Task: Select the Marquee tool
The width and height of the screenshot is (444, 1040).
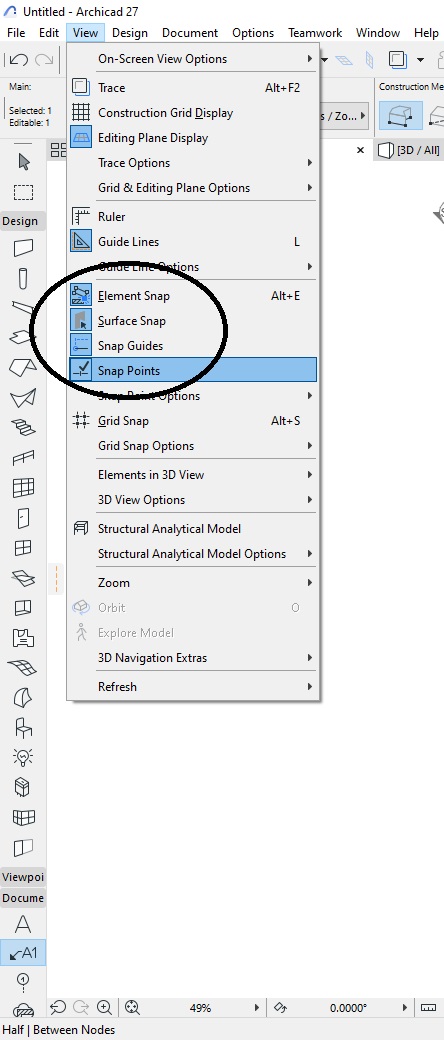Action: point(24,192)
